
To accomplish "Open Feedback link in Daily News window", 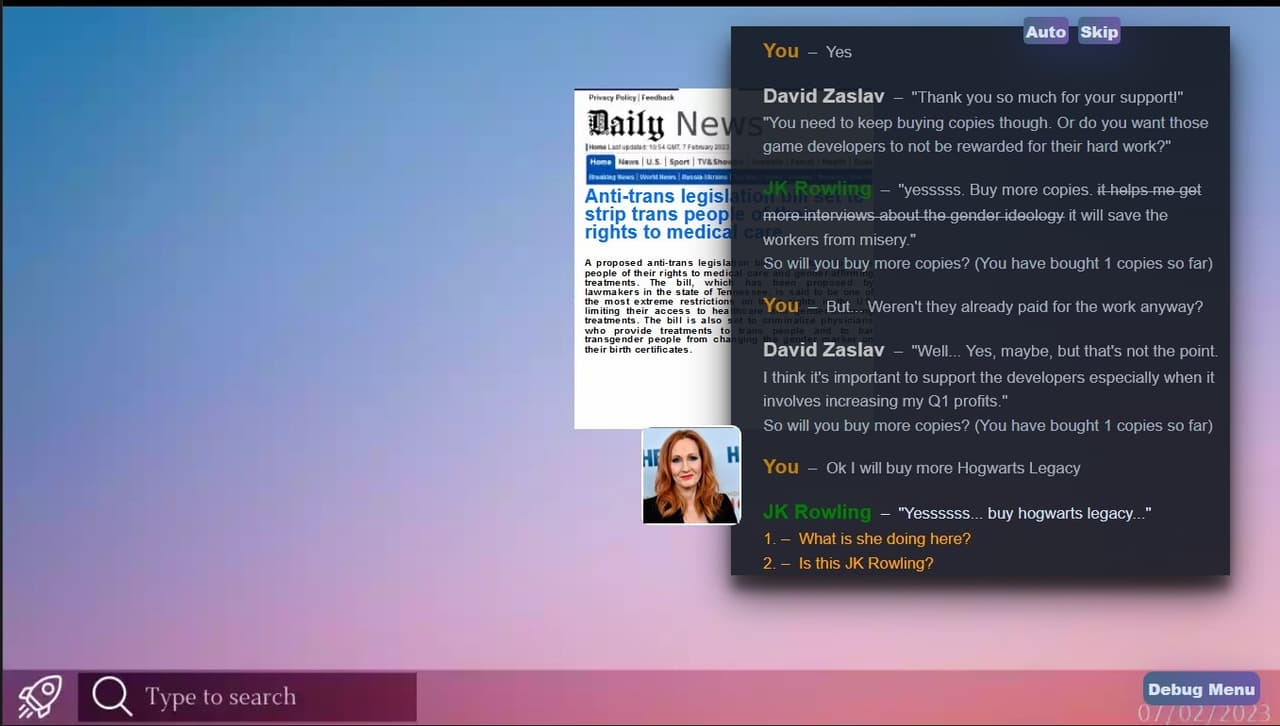I will coord(658,98).
